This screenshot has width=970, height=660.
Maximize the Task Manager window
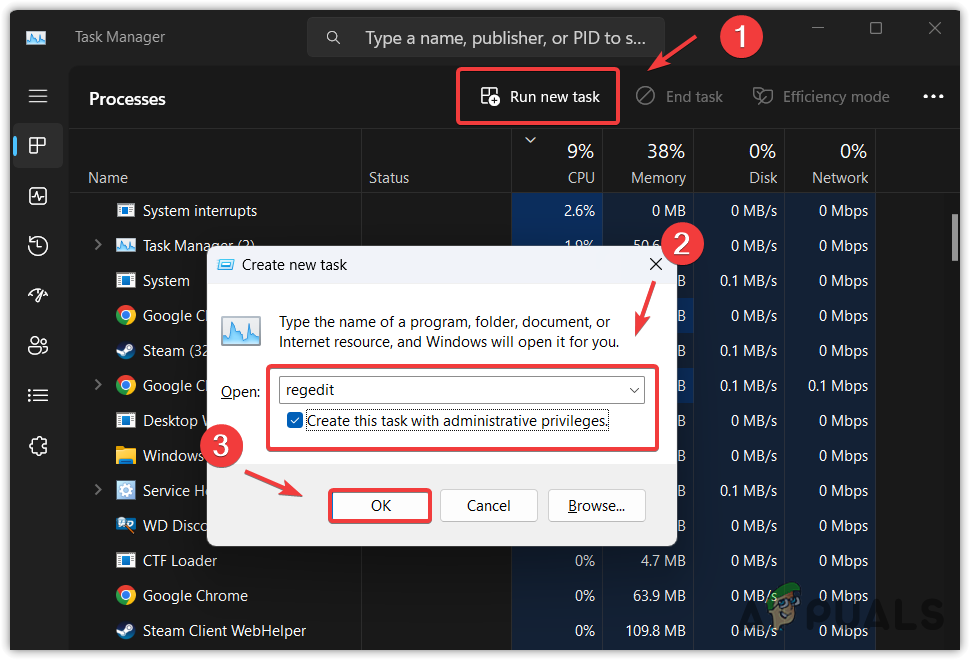875,28
